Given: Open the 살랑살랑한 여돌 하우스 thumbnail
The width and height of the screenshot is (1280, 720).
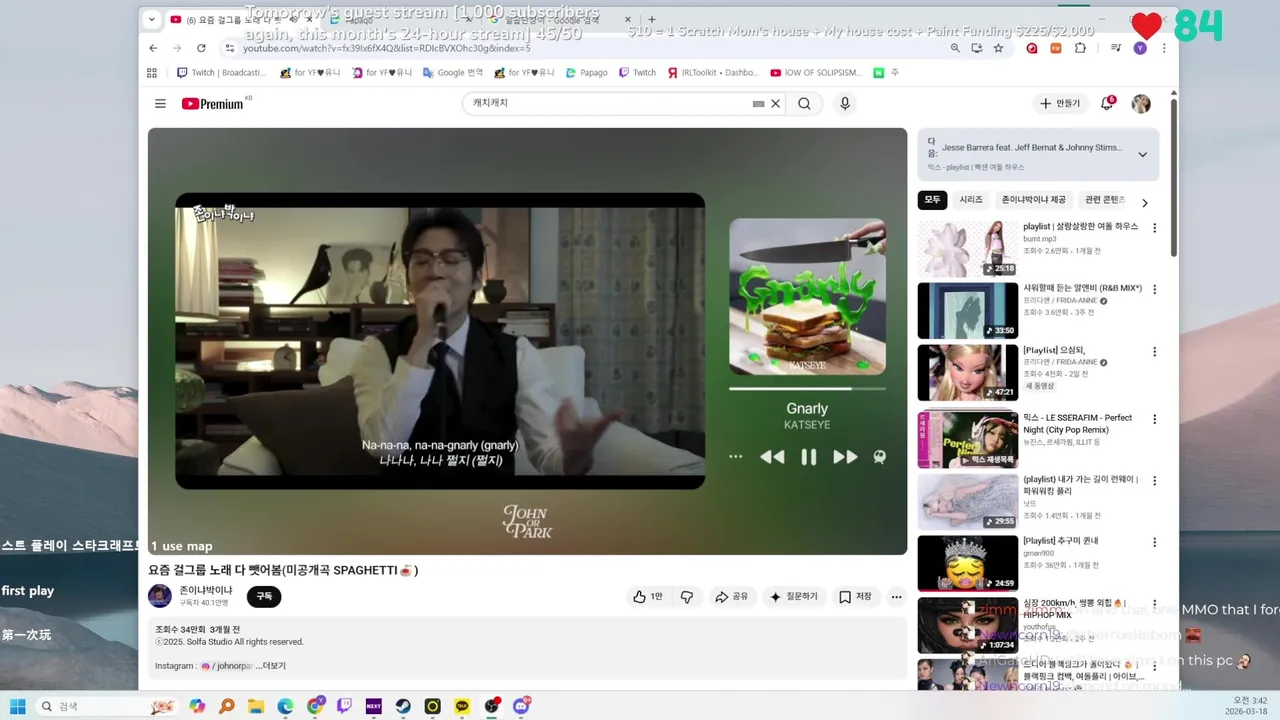Looking at the screenshot, I should (x=967, y=249).
